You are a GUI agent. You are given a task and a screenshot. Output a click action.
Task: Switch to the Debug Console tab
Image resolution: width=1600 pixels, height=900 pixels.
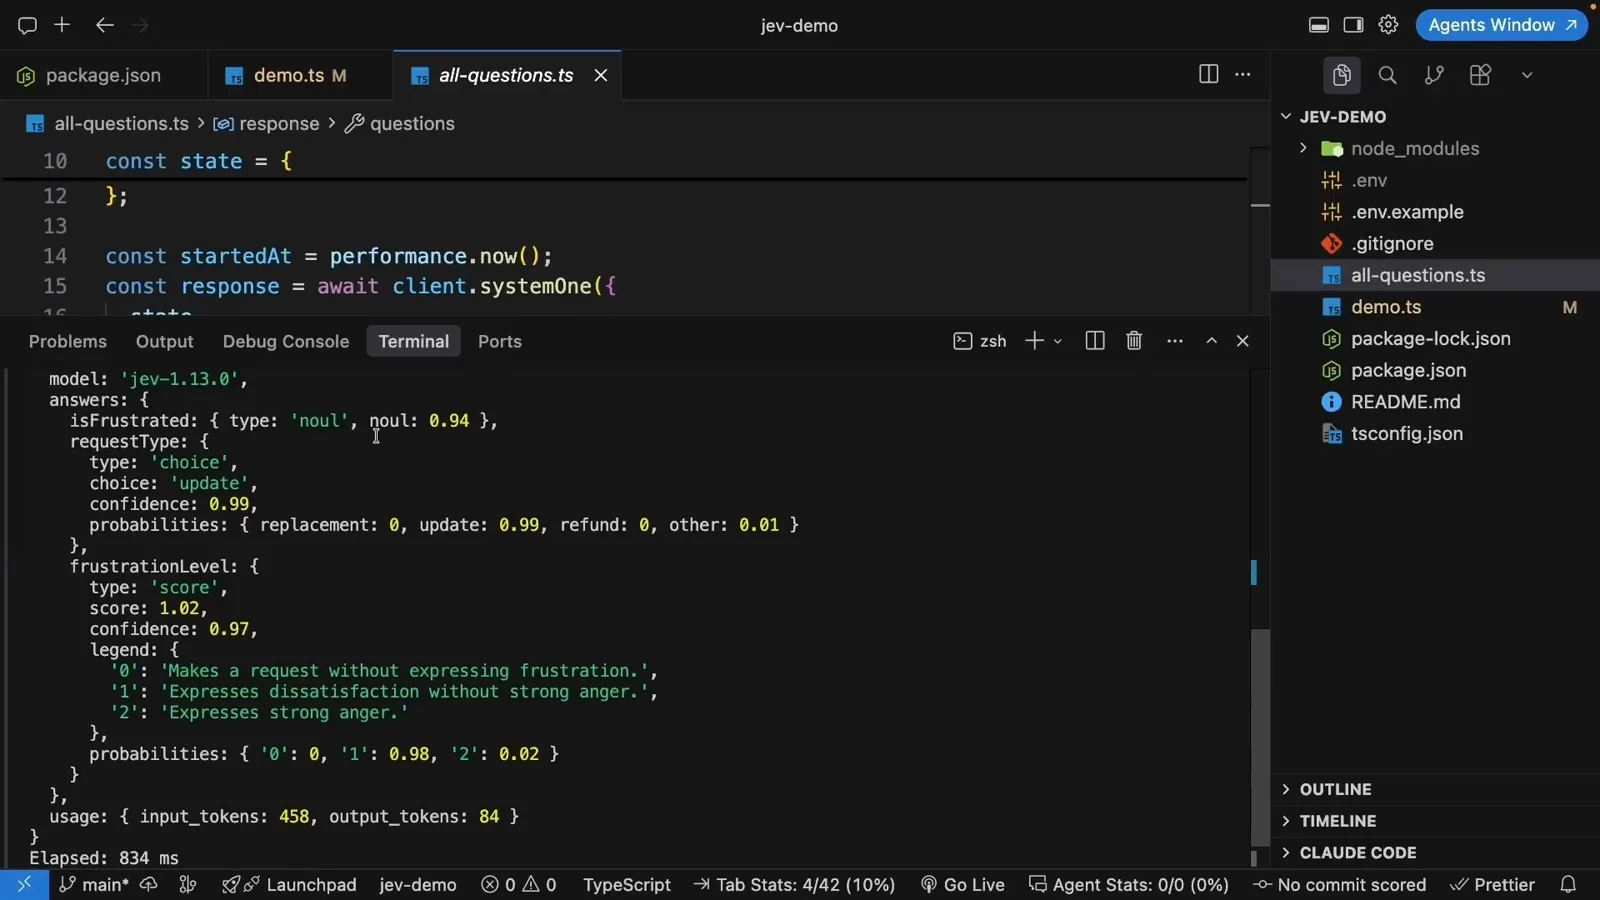click(x=286, y=341)
